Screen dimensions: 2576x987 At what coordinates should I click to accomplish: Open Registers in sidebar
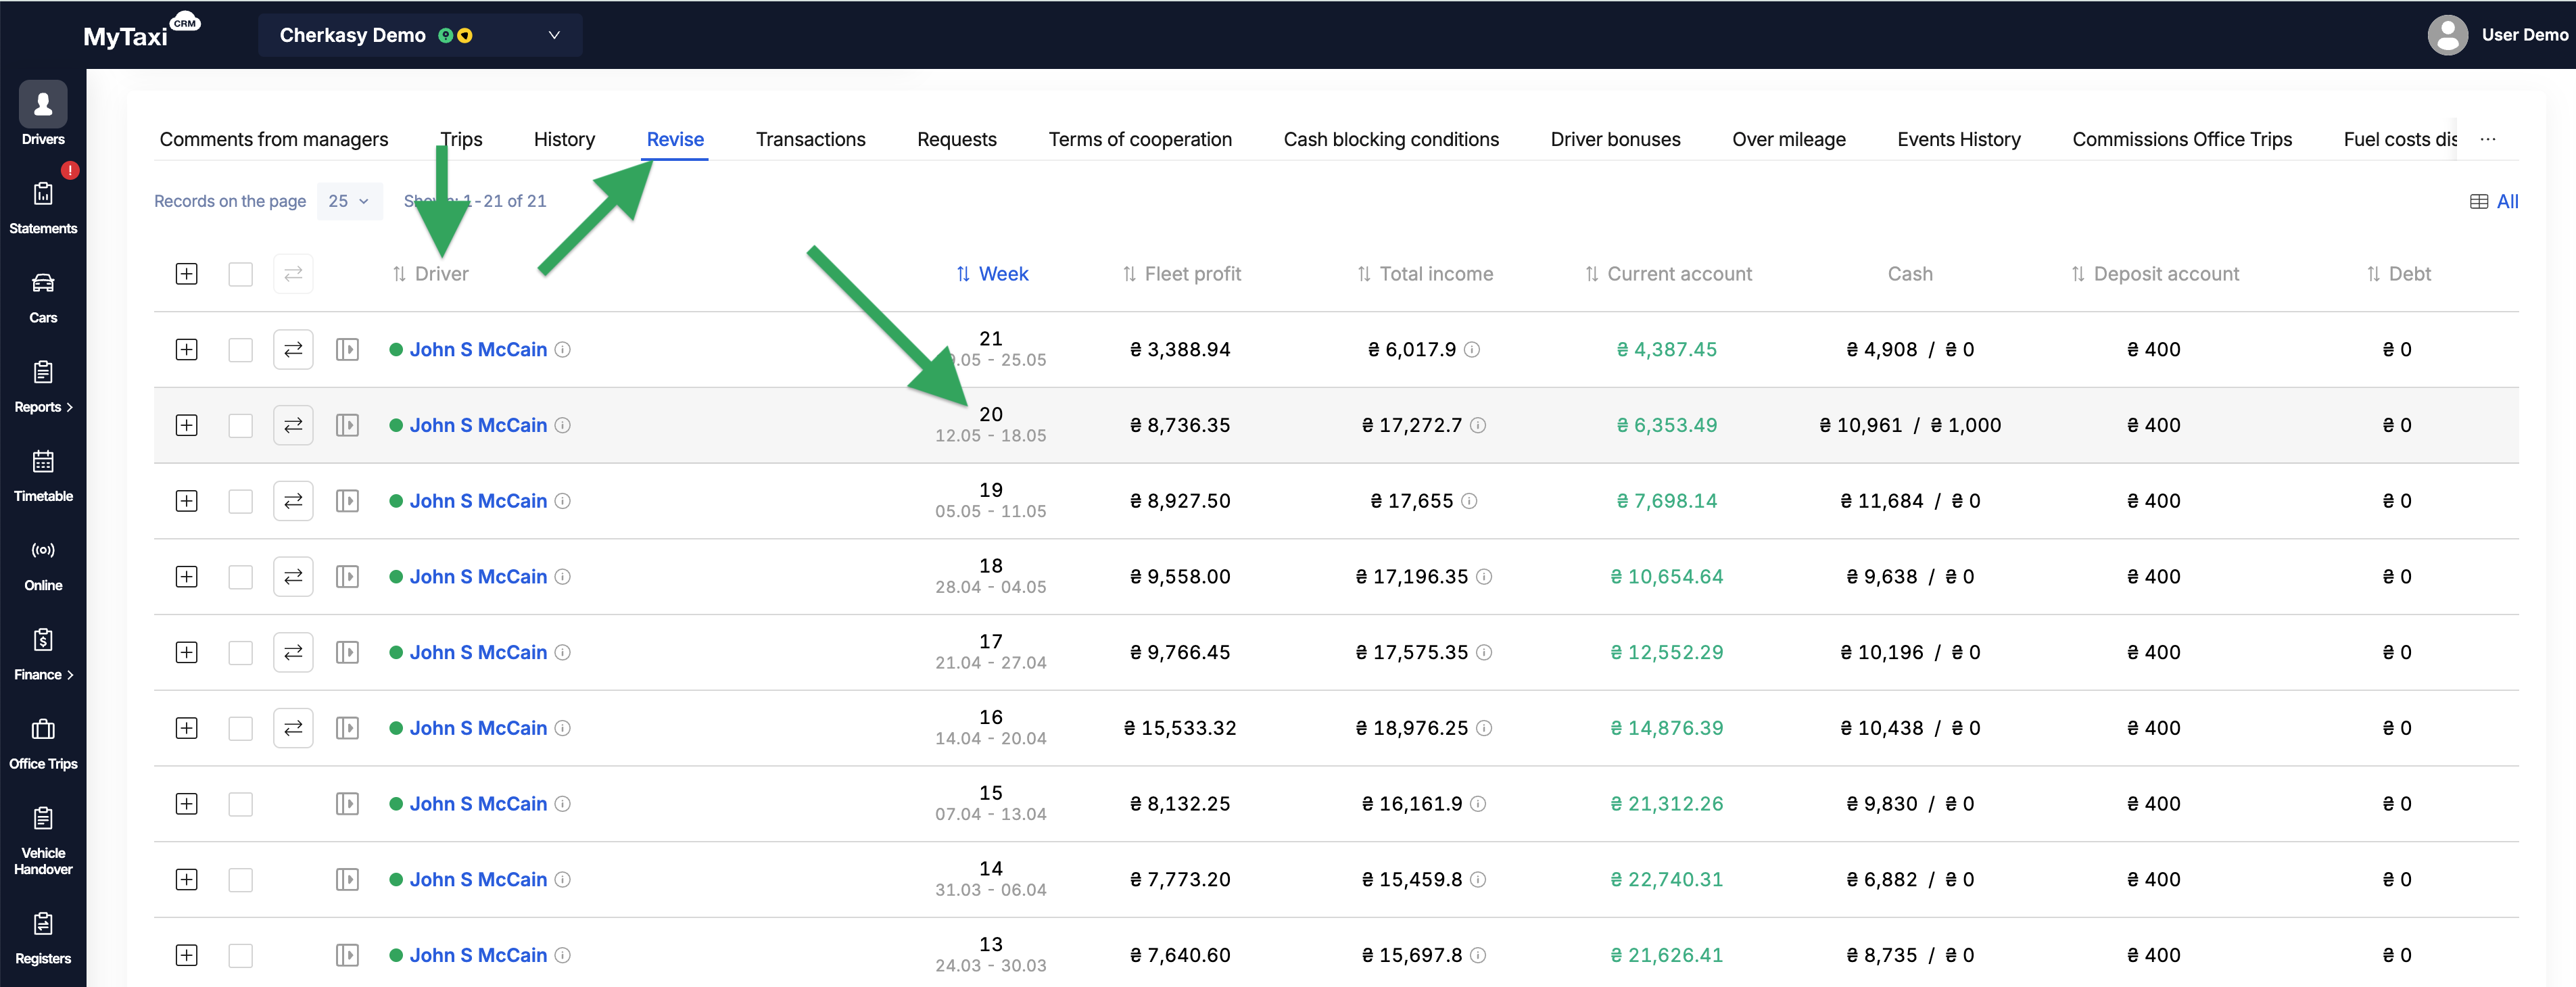pos(43,938)
